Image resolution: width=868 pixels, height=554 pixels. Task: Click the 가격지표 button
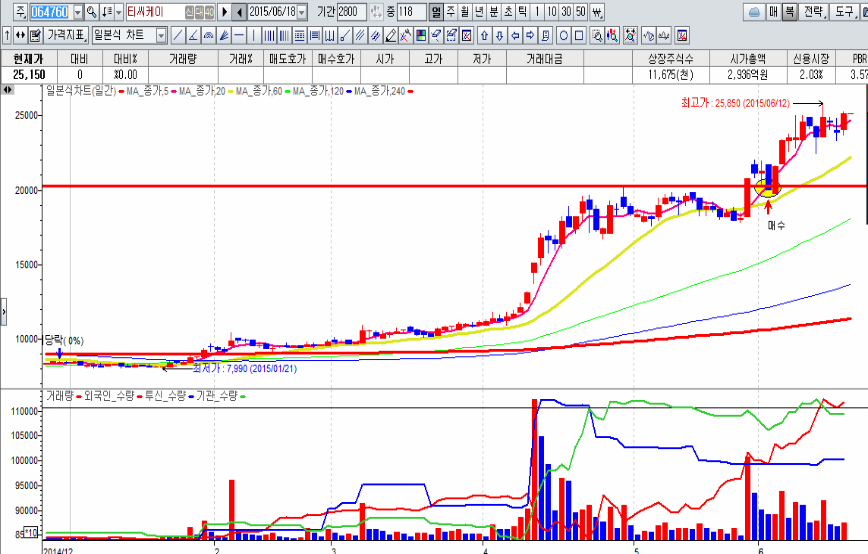coord(65,35)
